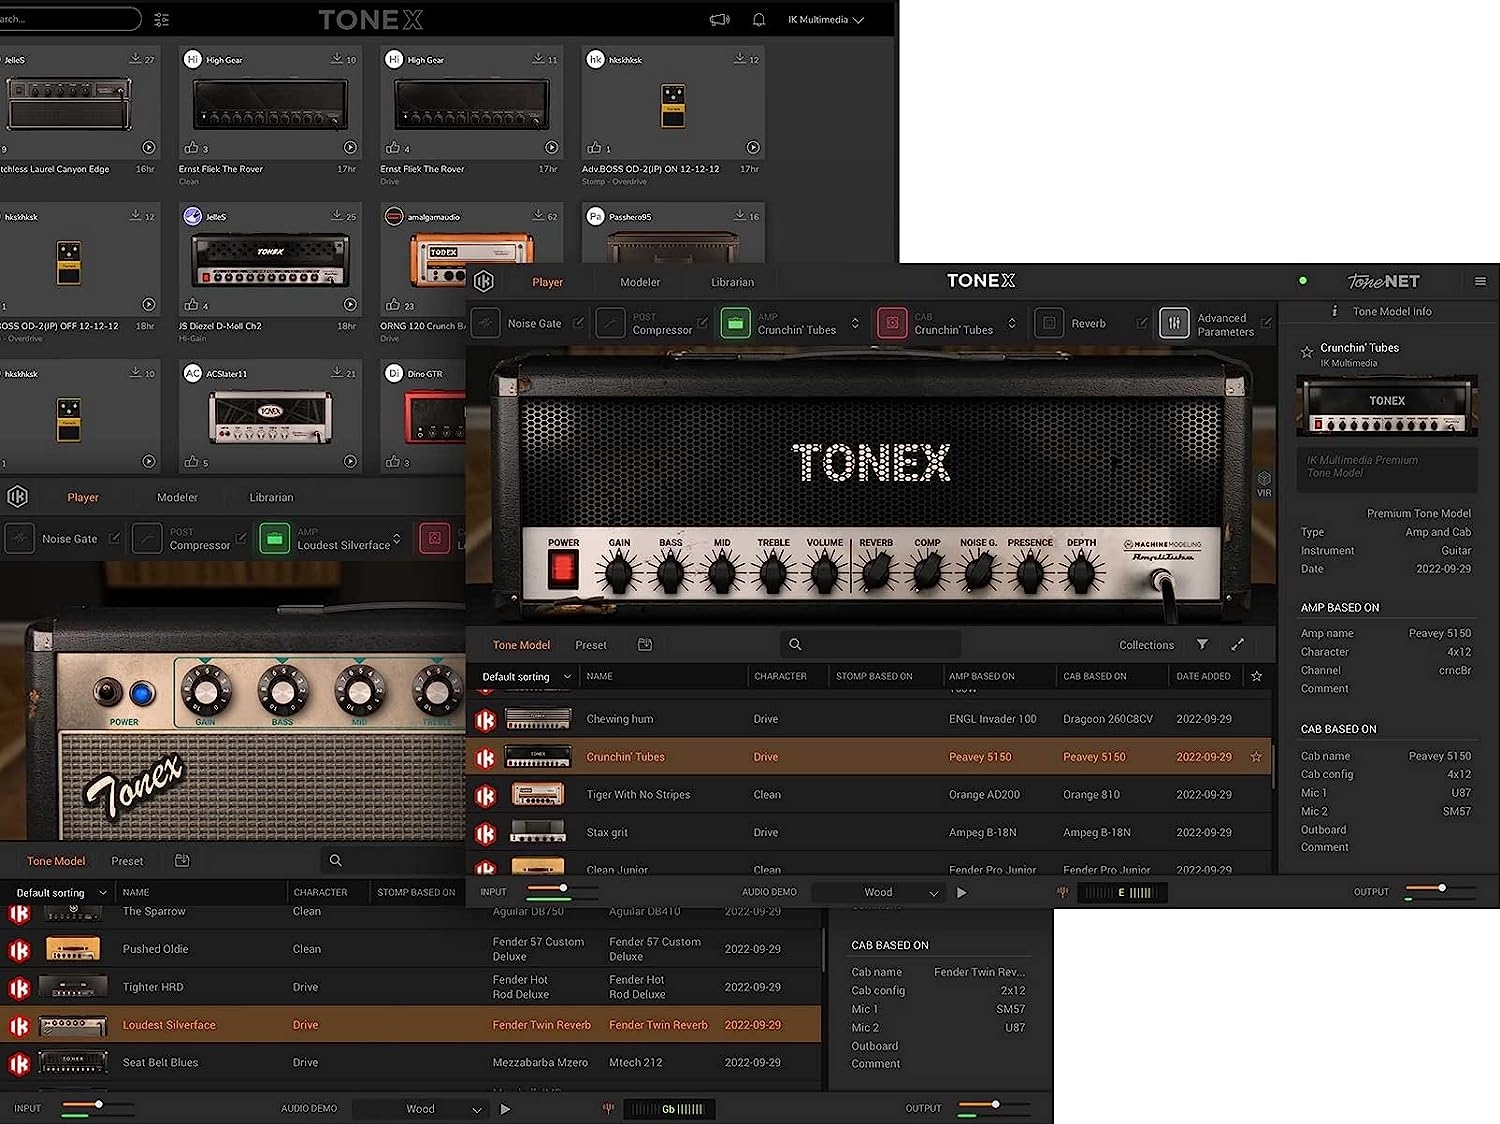Click Tone Model Info icon
This screenshot has width=1500, height=1124.
click(1335, 311)
